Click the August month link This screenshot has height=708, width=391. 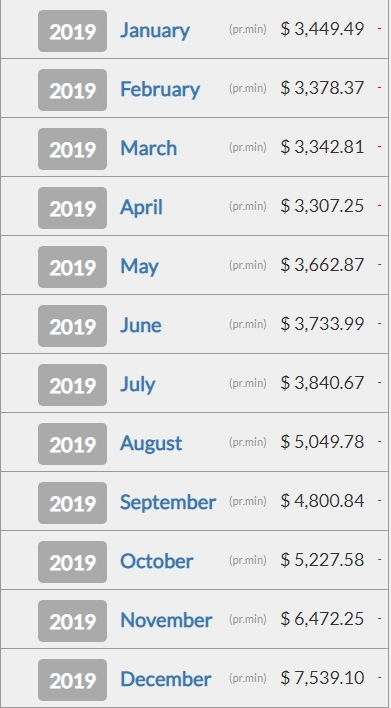point(151,444)
